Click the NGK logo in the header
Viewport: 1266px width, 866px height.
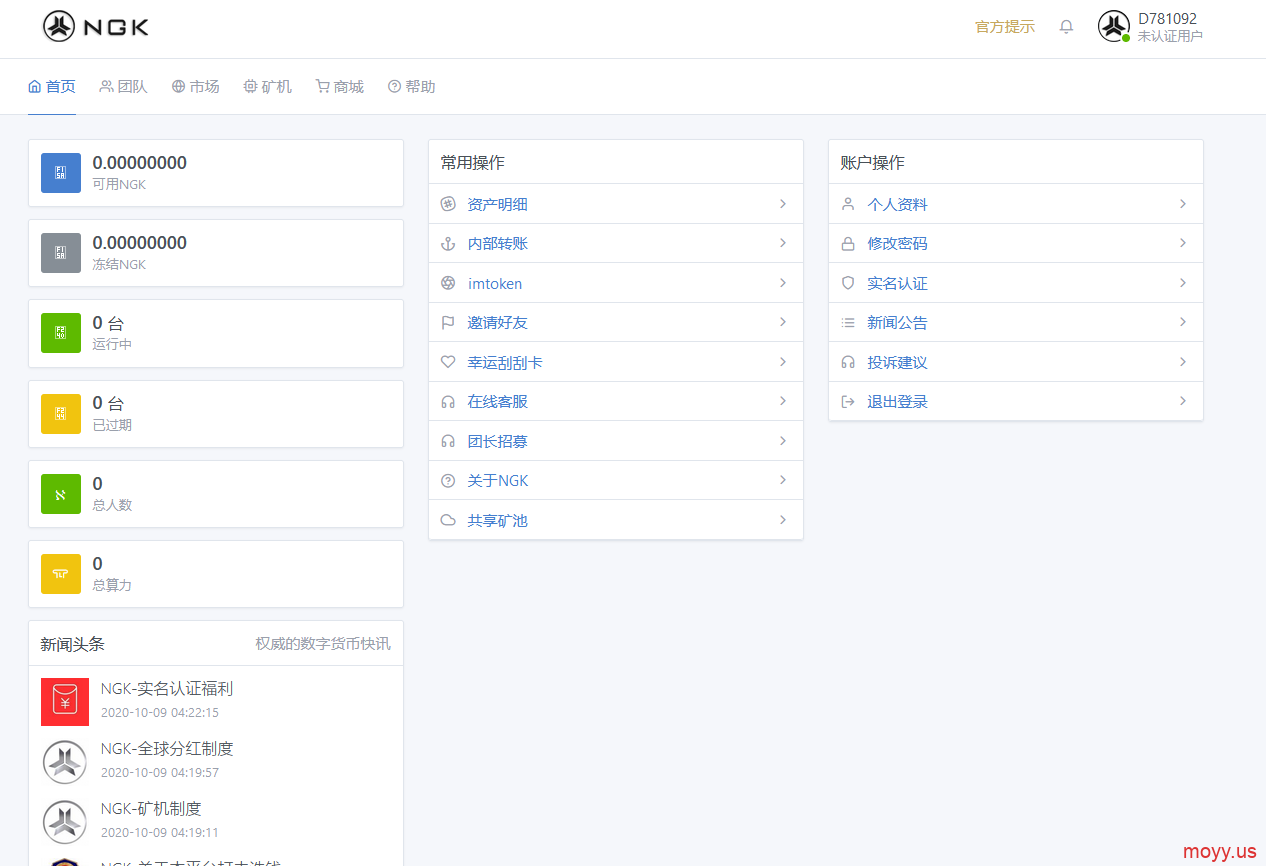pyautogui.click(x=96, y=27)
